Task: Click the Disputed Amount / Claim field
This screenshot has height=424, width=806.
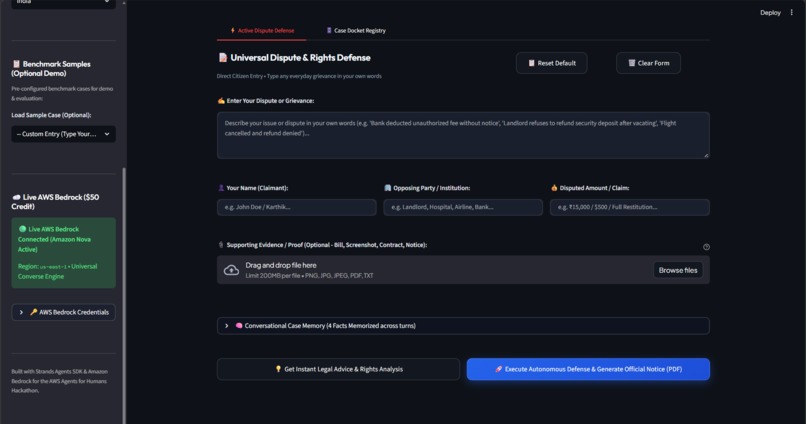Action: coord(630,207)
